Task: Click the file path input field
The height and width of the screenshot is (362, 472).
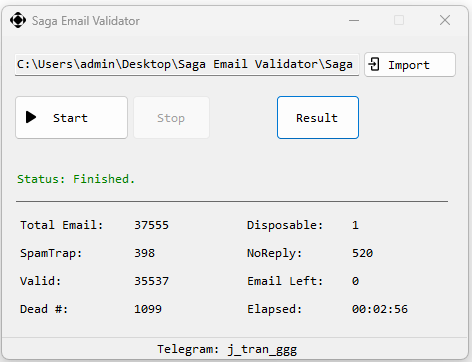Action: point(187,65)
